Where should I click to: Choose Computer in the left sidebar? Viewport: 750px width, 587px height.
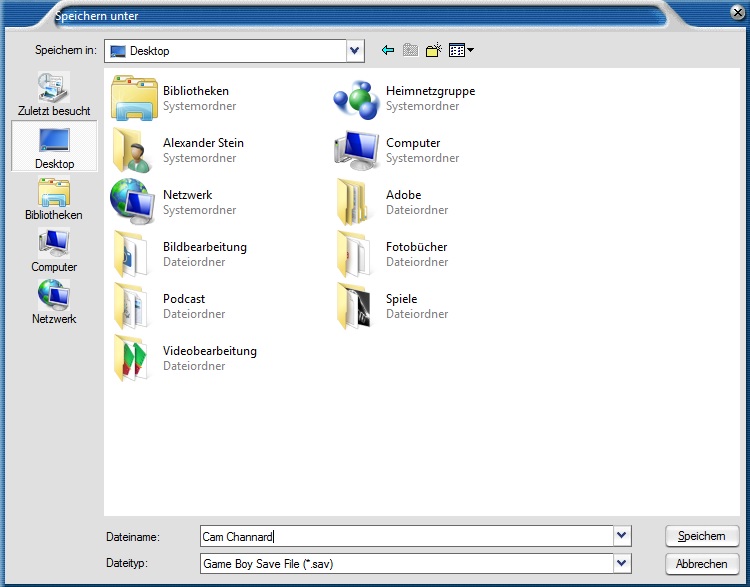pyautogui.click(x=54, y=251)
